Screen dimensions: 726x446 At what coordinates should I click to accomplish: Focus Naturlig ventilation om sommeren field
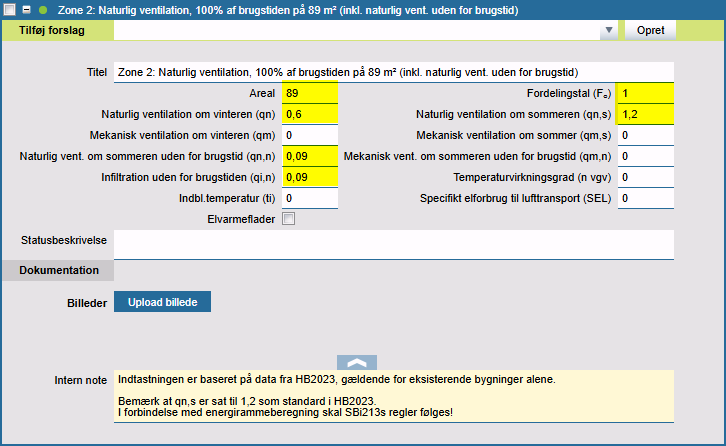[645, 114]
